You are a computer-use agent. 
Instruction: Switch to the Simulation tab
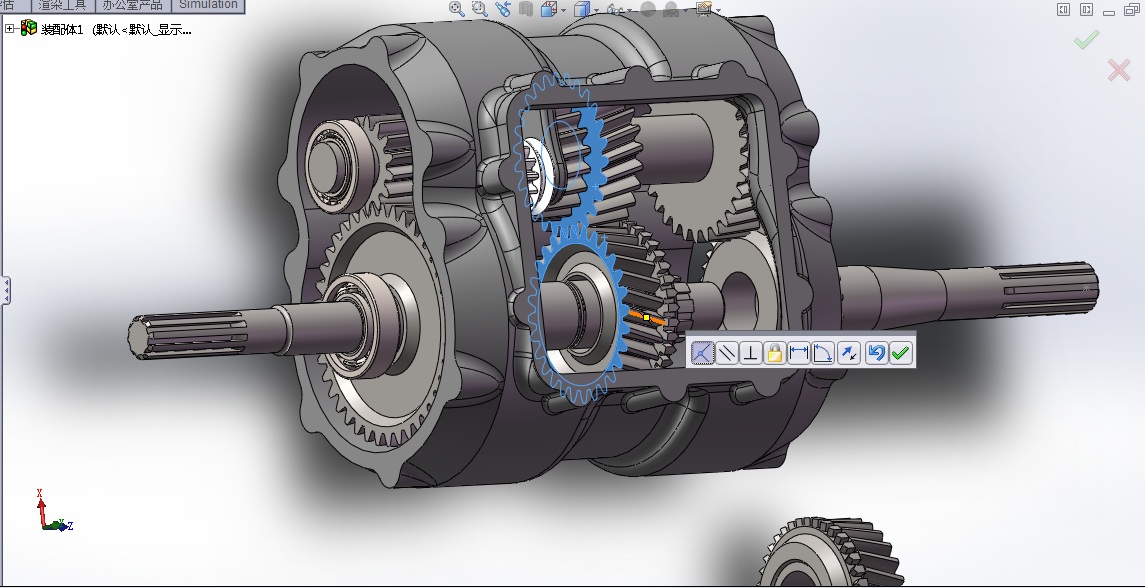click(x=208, y=5)
